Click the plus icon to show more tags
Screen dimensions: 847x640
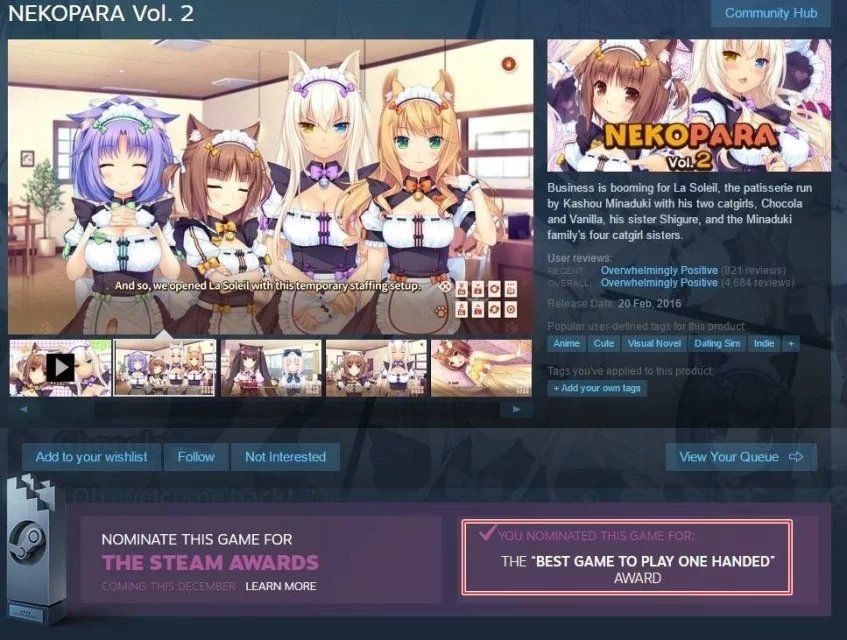791,343
